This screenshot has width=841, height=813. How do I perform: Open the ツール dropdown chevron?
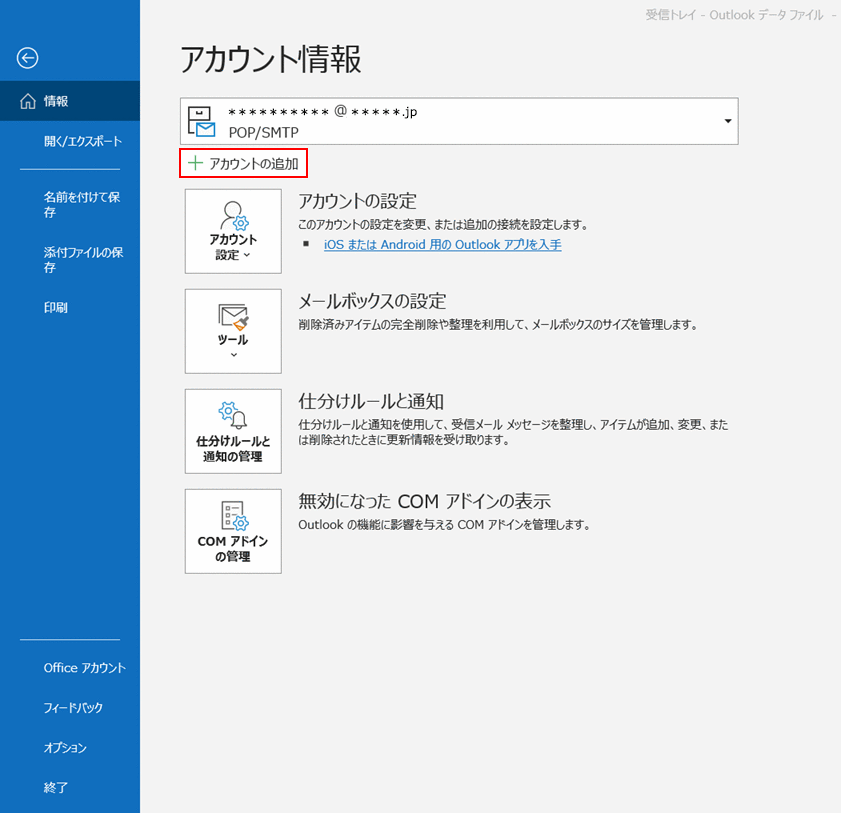click(233, 355)
